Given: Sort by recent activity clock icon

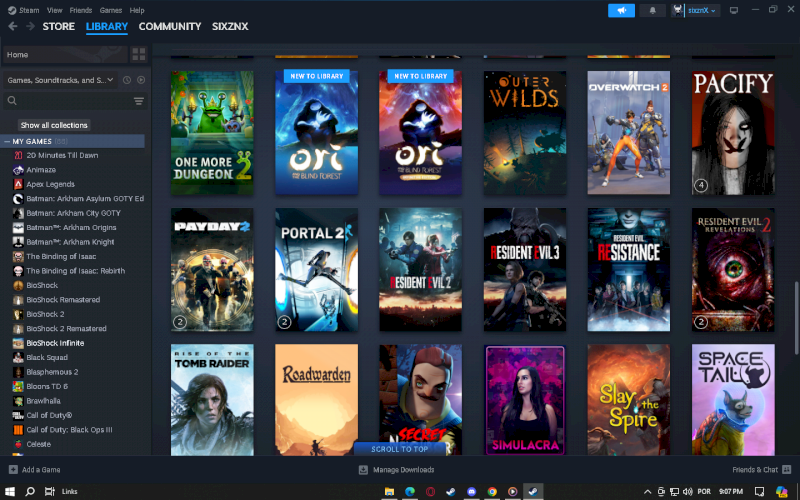Looking at the screenshot, I should click(x=126, y=80).
